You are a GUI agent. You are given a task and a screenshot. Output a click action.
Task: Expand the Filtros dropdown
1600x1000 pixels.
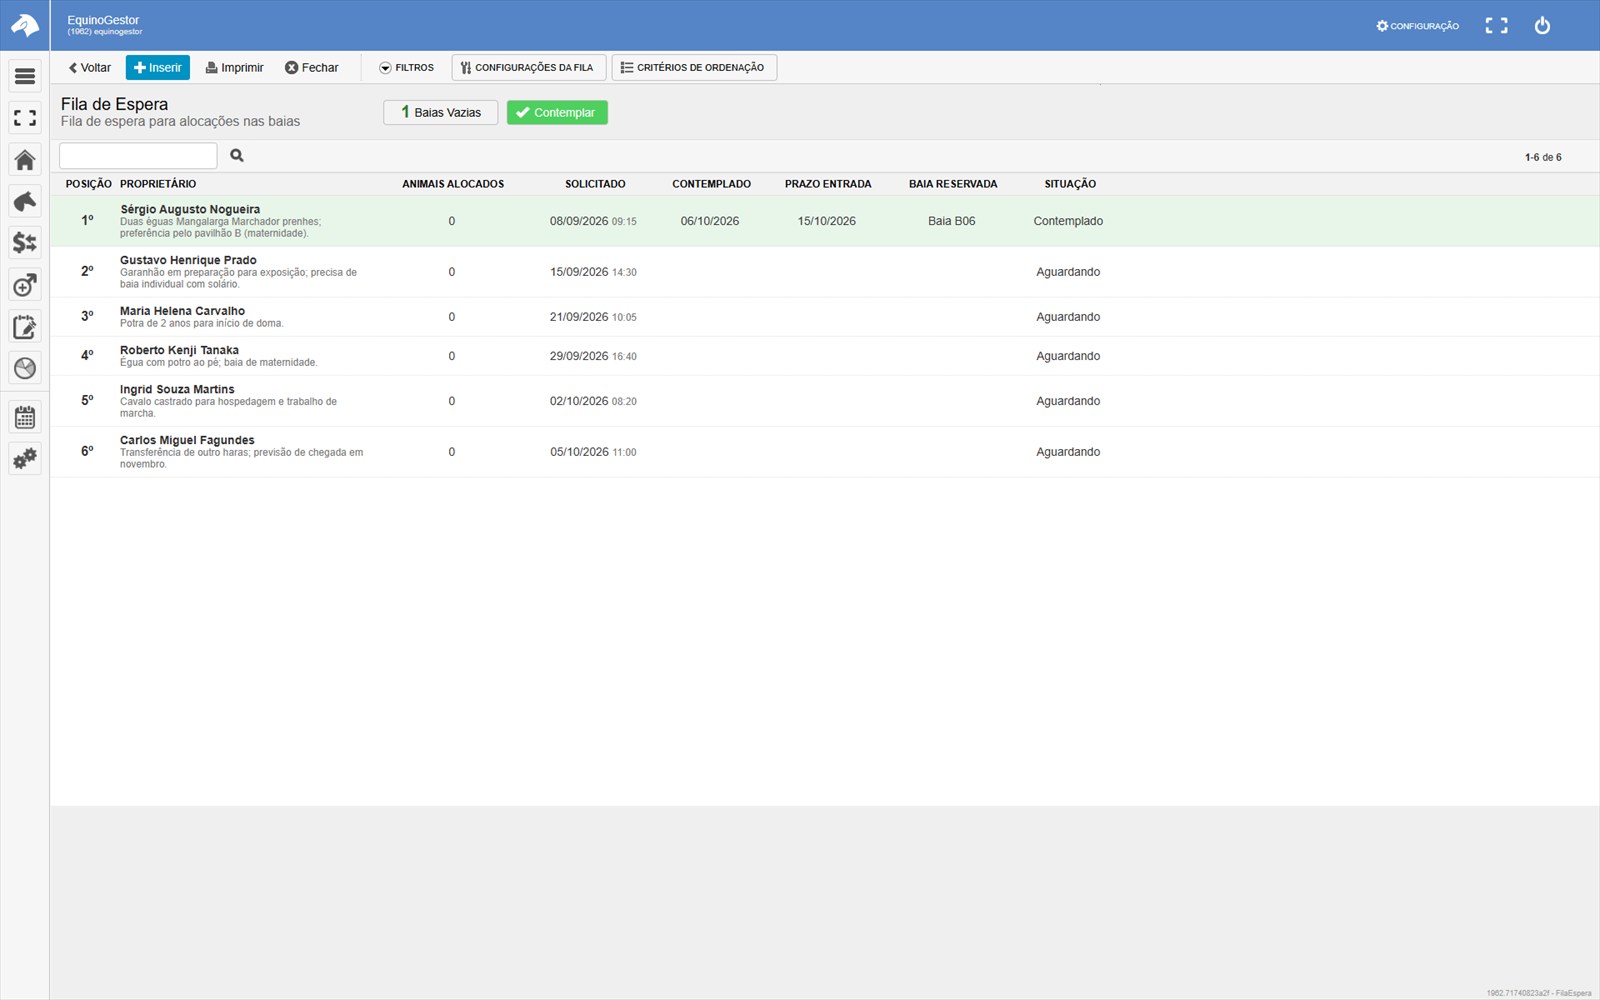click(x=406, y=68)
